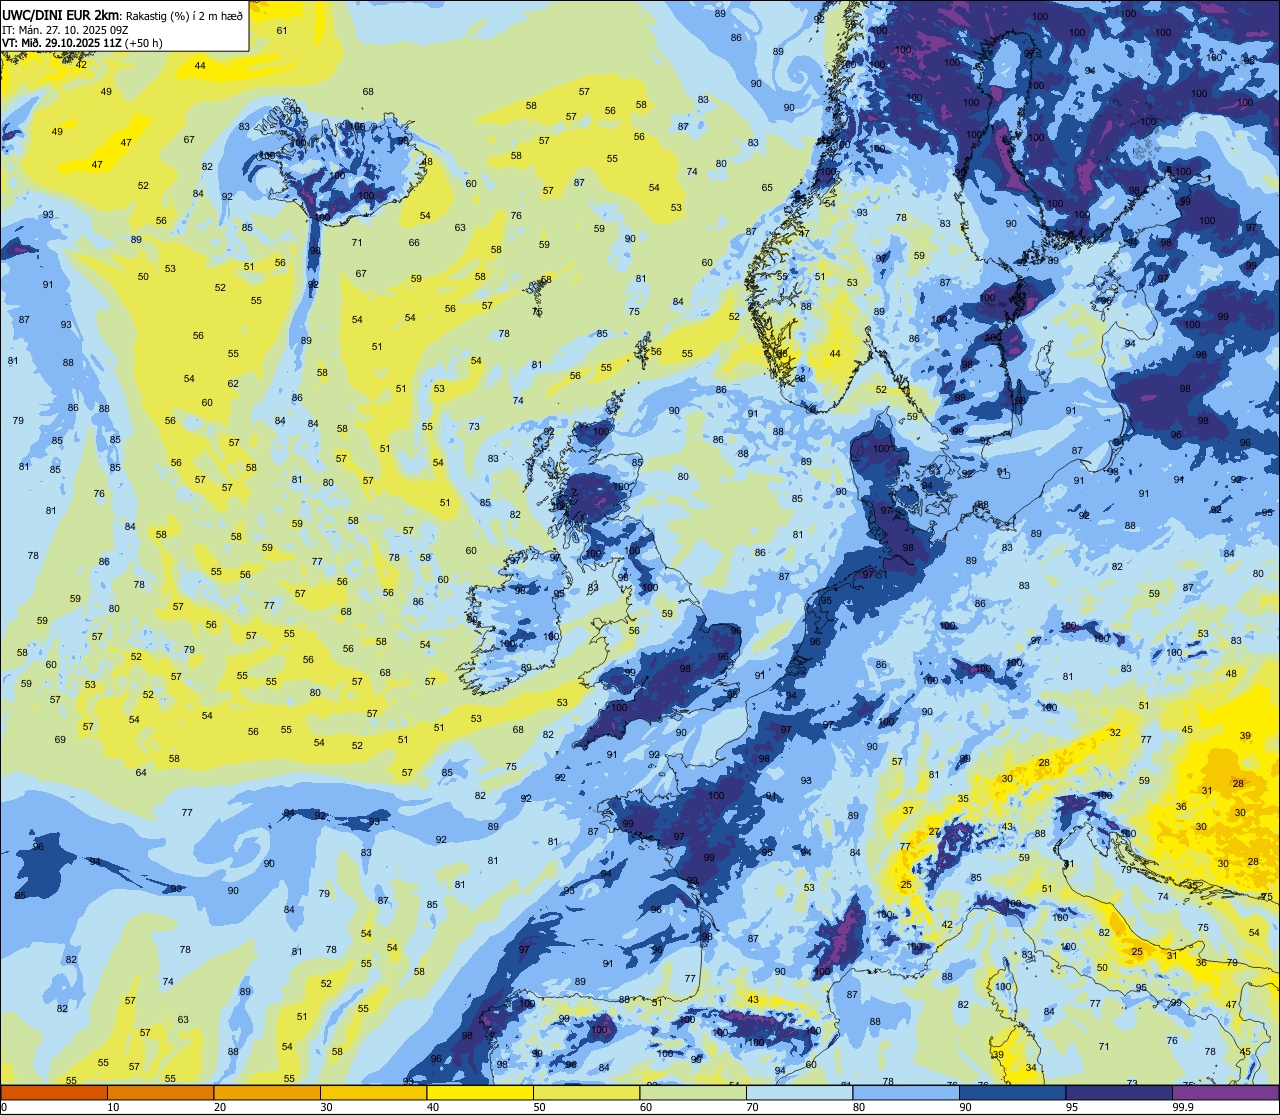Click the amber 30–40 legend swatch
1280x1115 pixels.
coord(373,1093)
